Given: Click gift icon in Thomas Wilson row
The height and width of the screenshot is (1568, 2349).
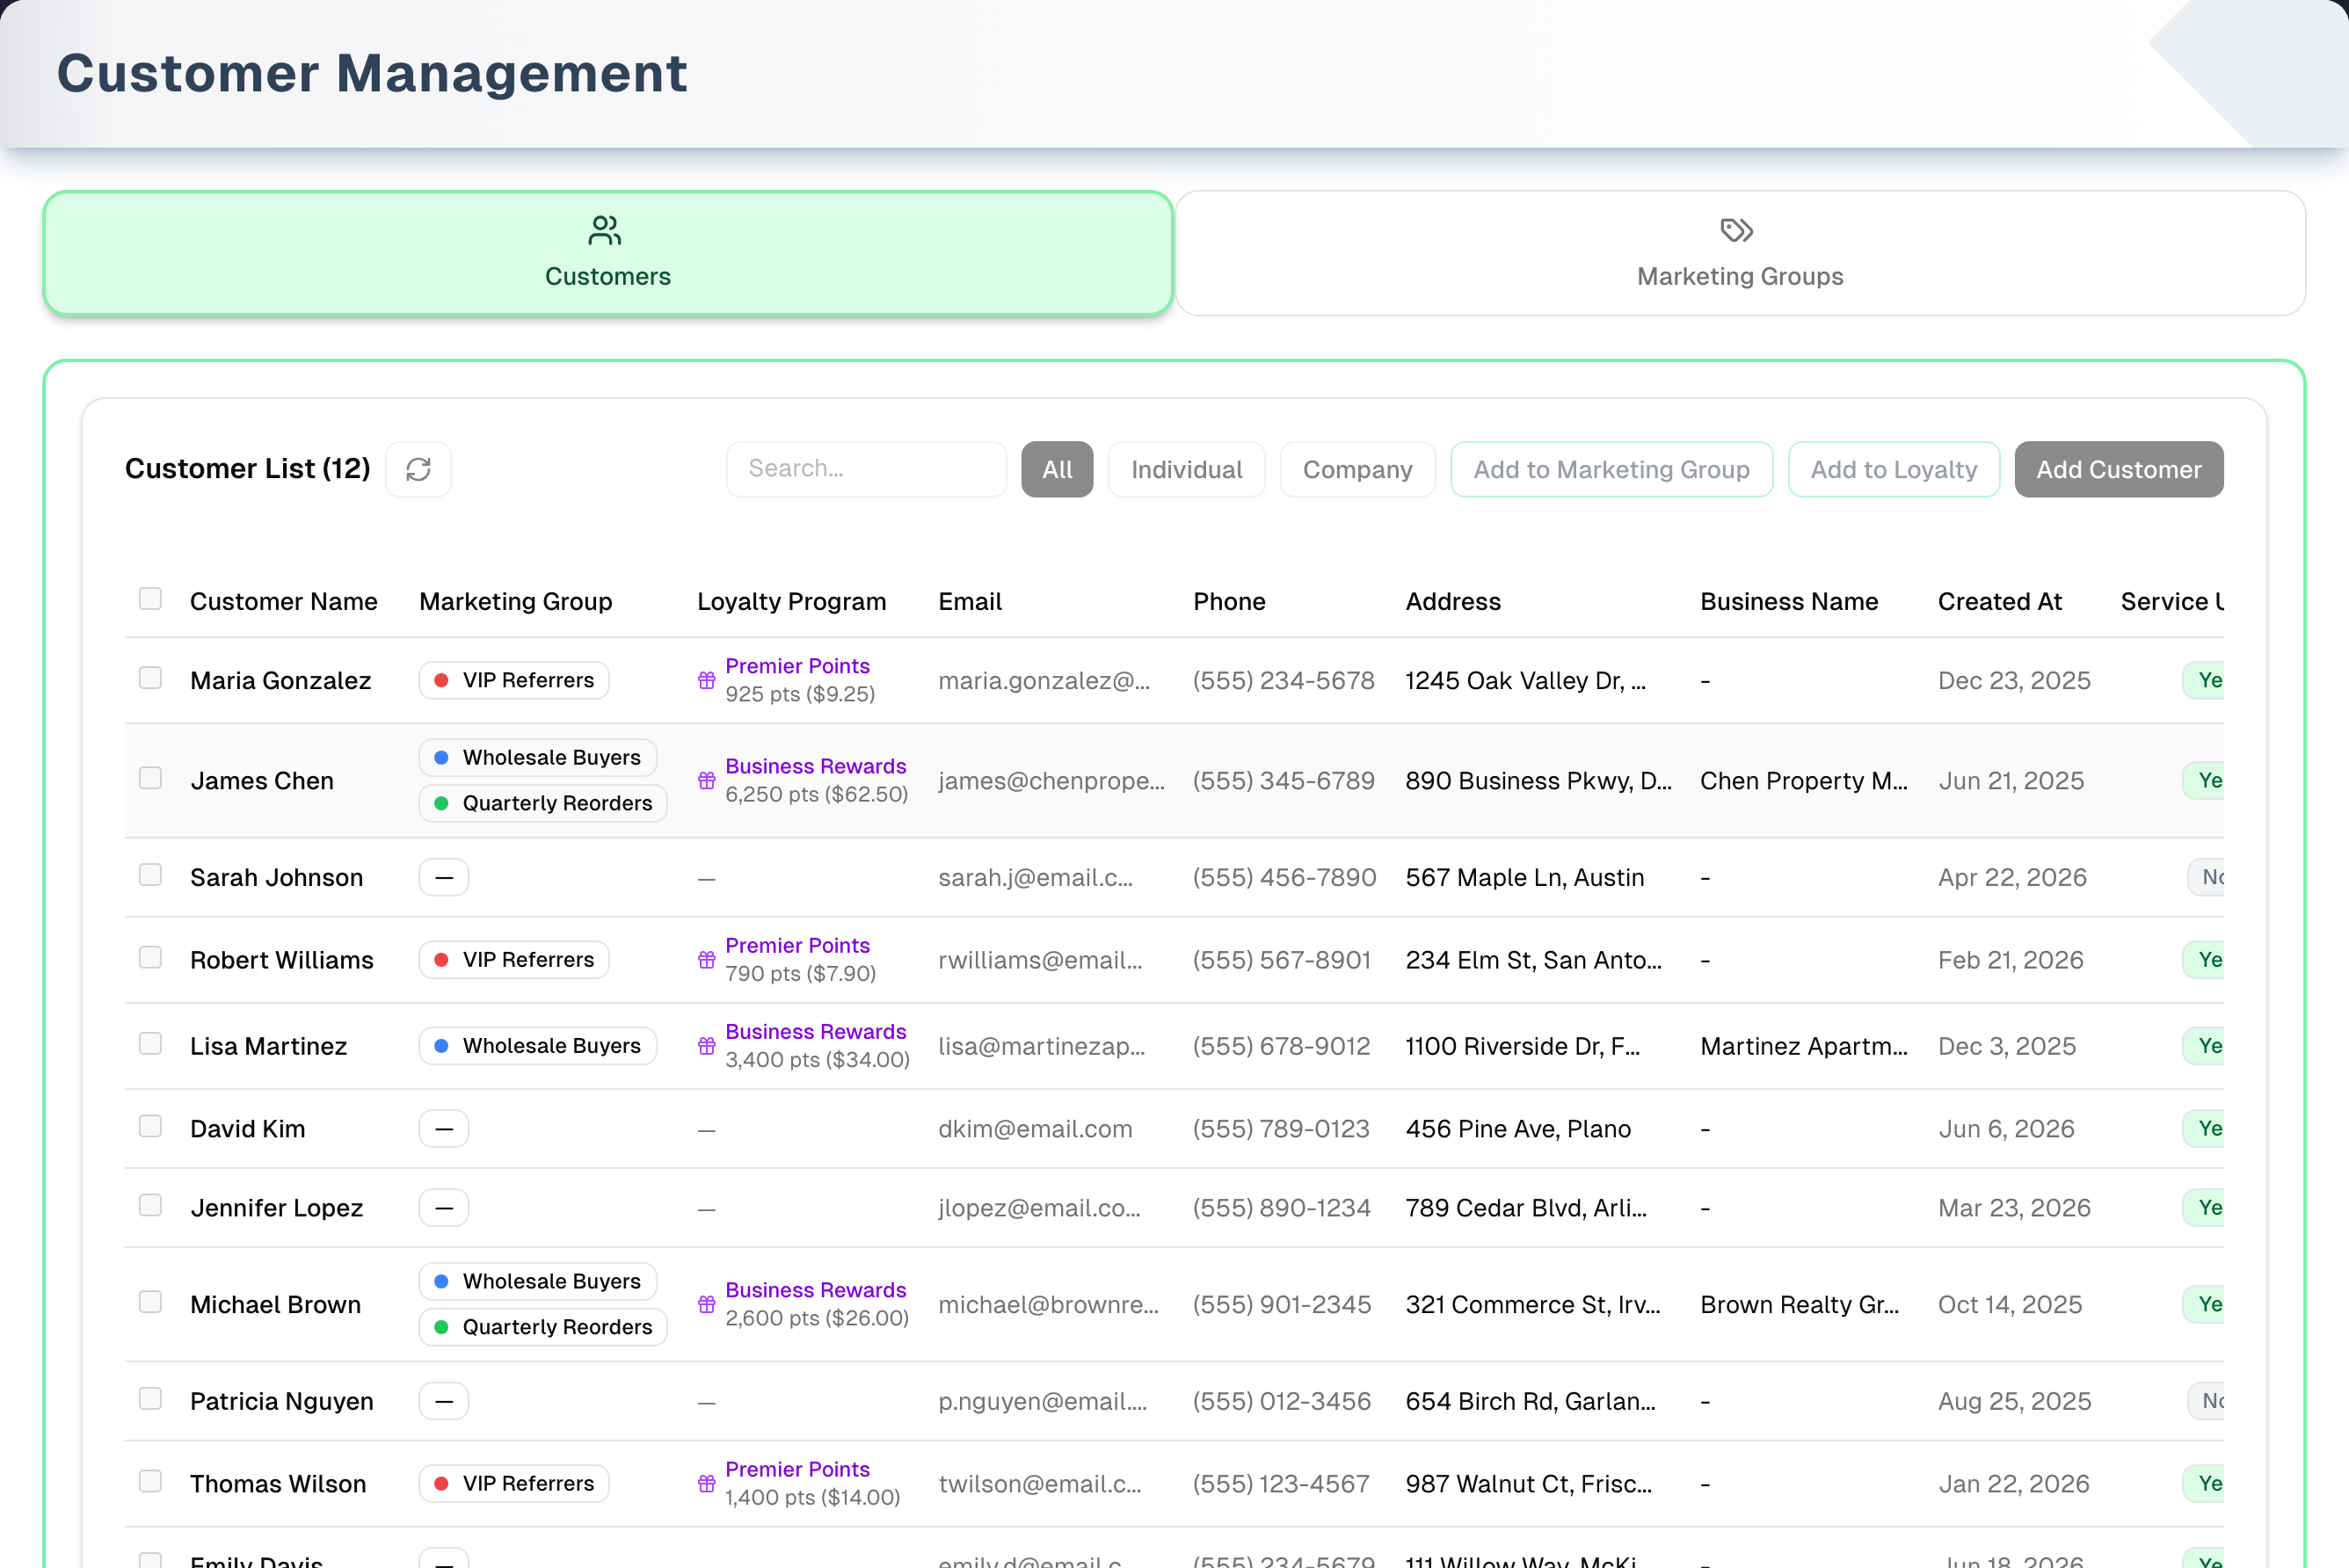Looking at the screenshot, I should 707,1484.
